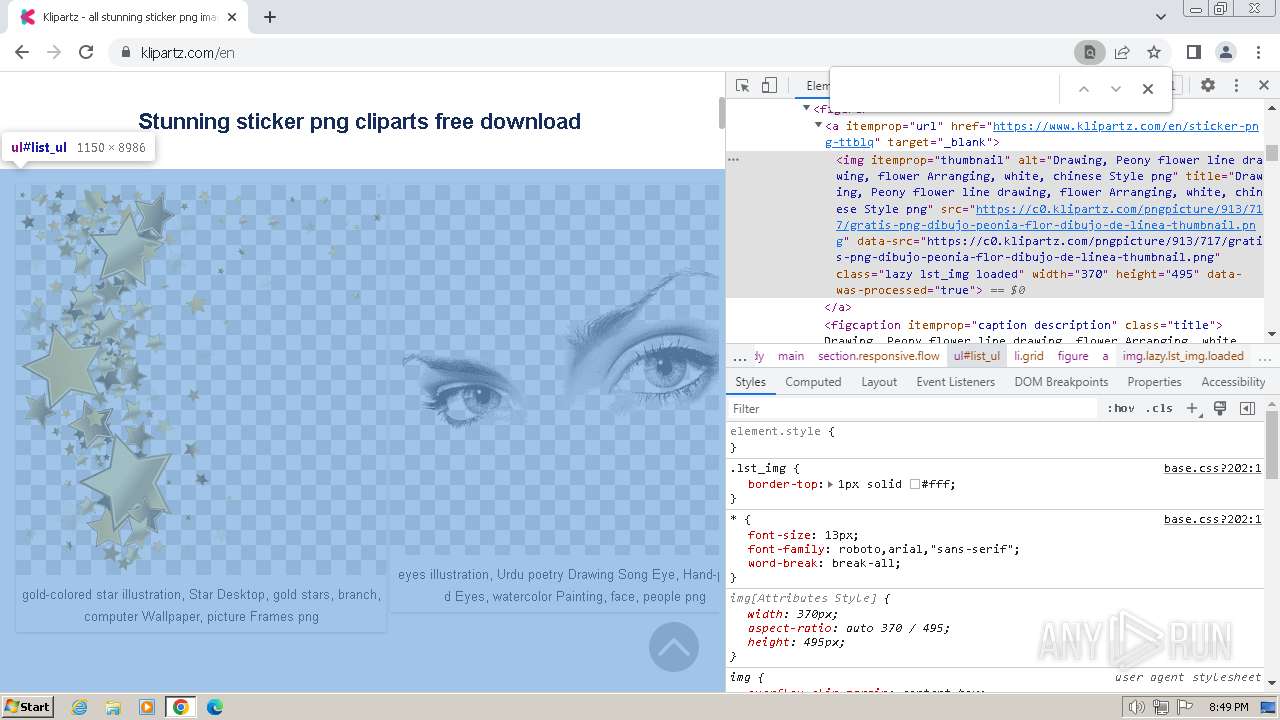Select ul#list_ul breadcrumb
Image resolution: width=1280 pixels, height=720 pixels.
977,356
